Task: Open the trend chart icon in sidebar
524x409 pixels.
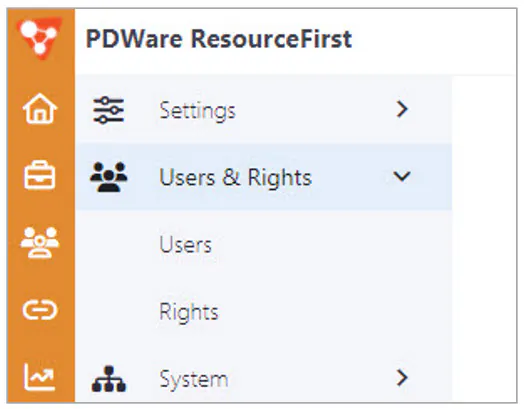Action: [x=39, y=377]
